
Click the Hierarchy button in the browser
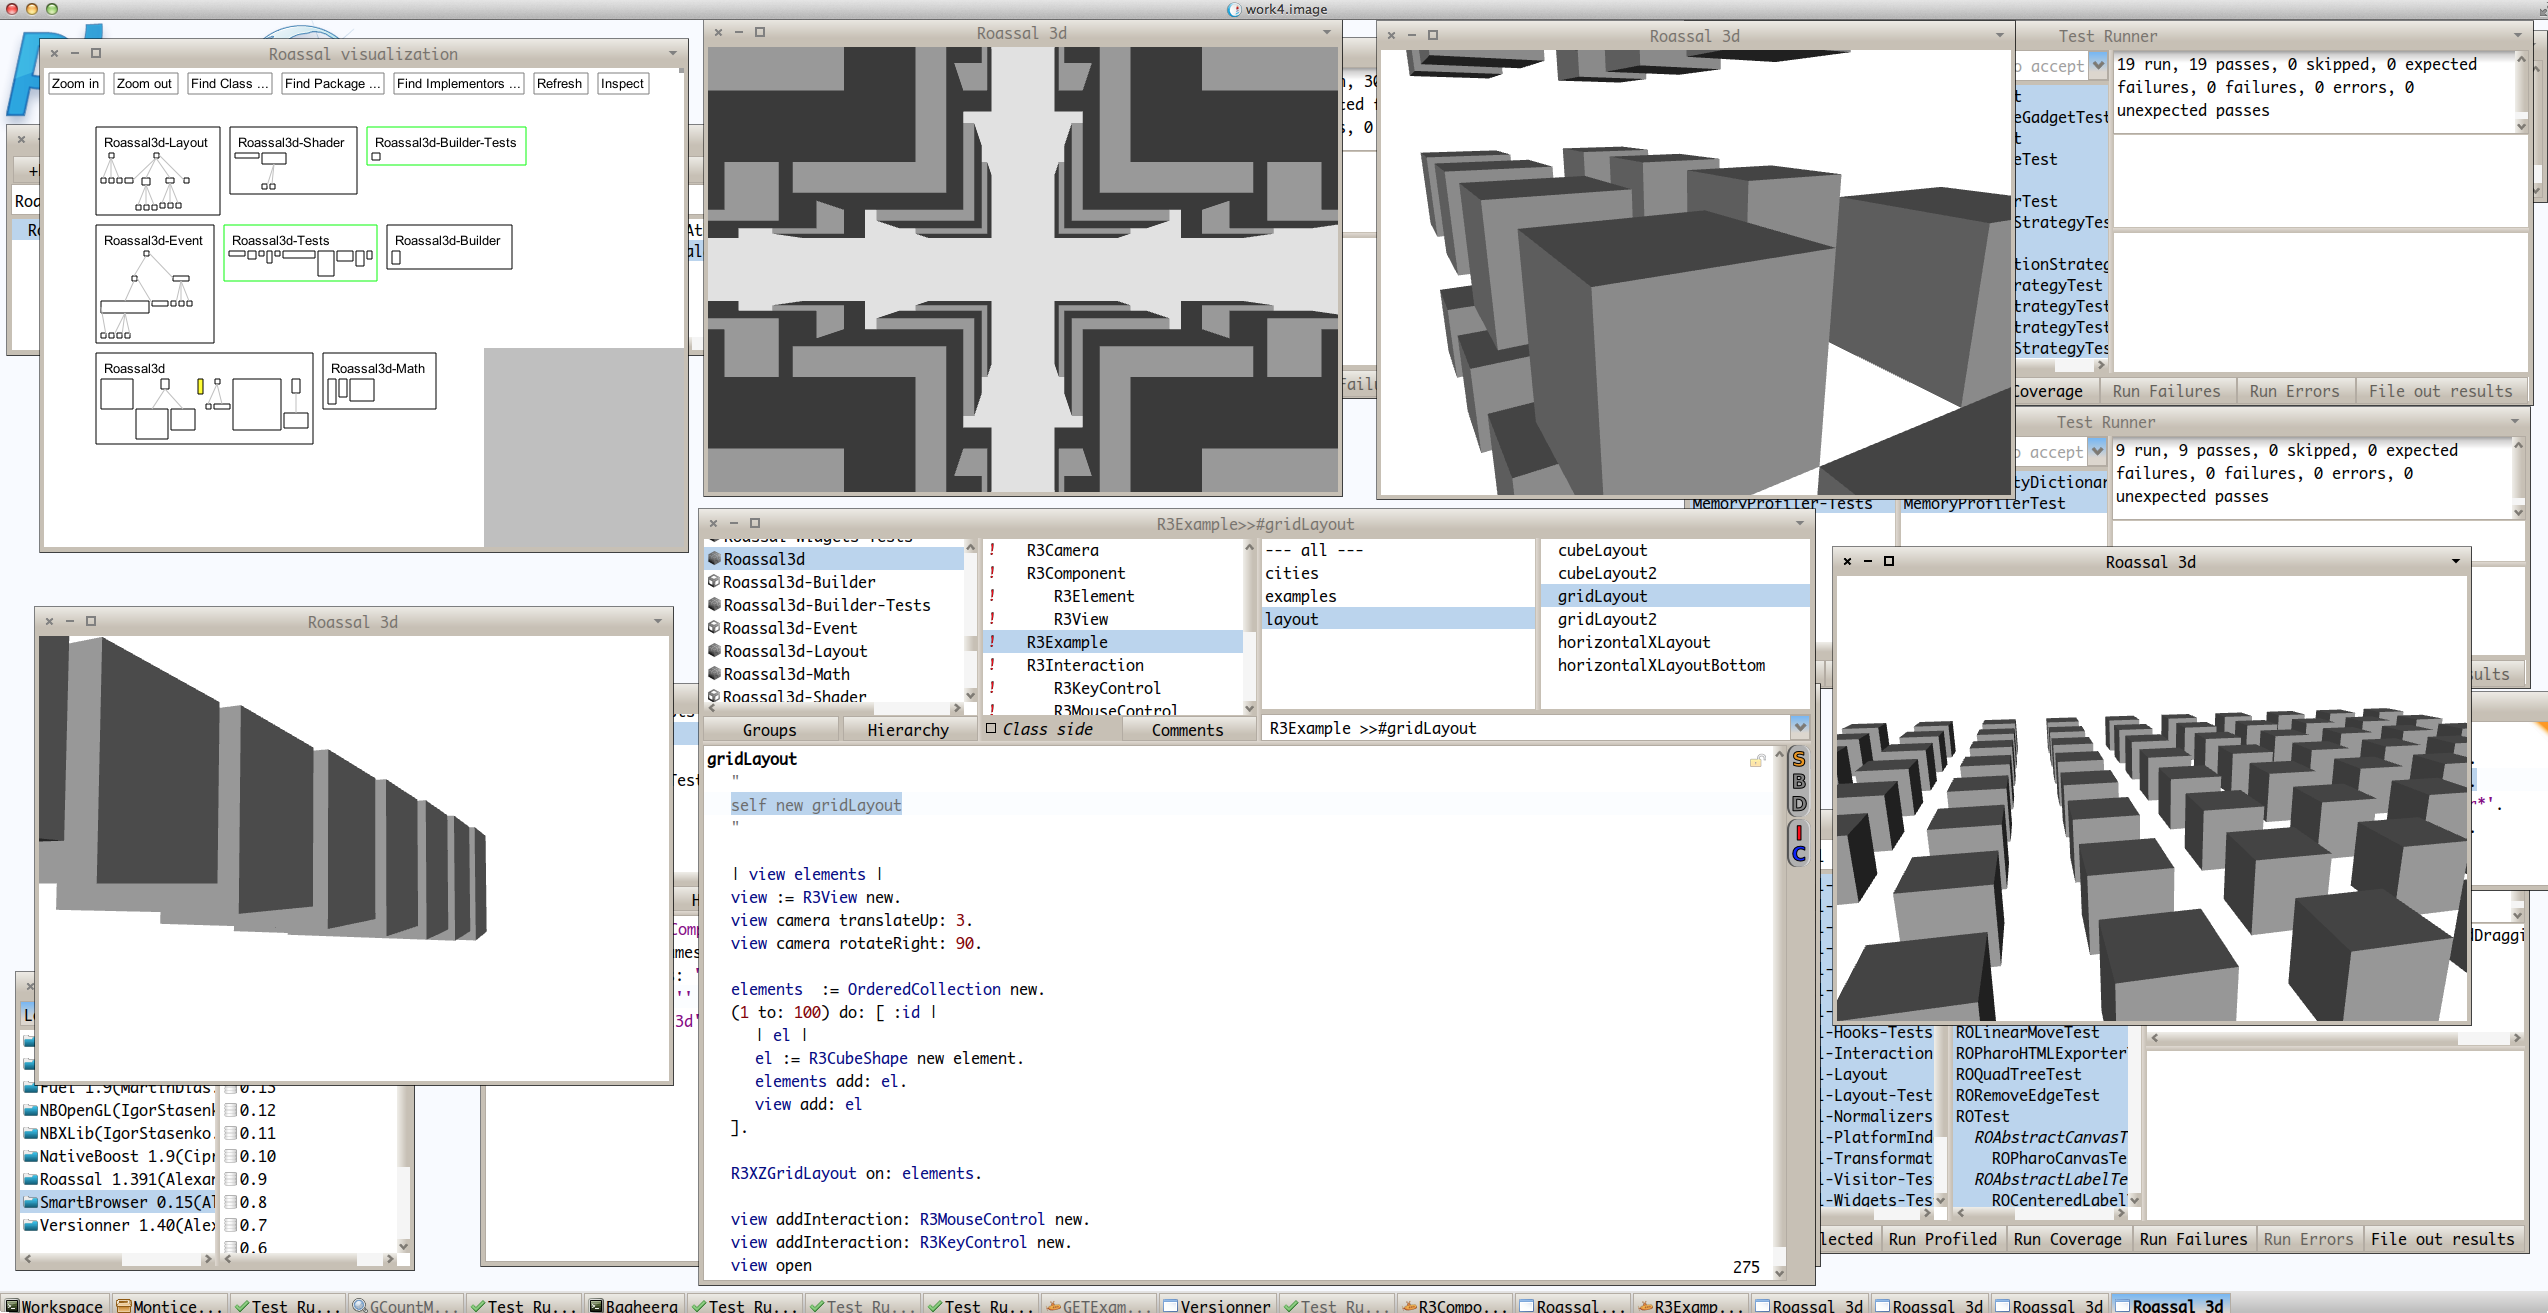click(908, 730)
